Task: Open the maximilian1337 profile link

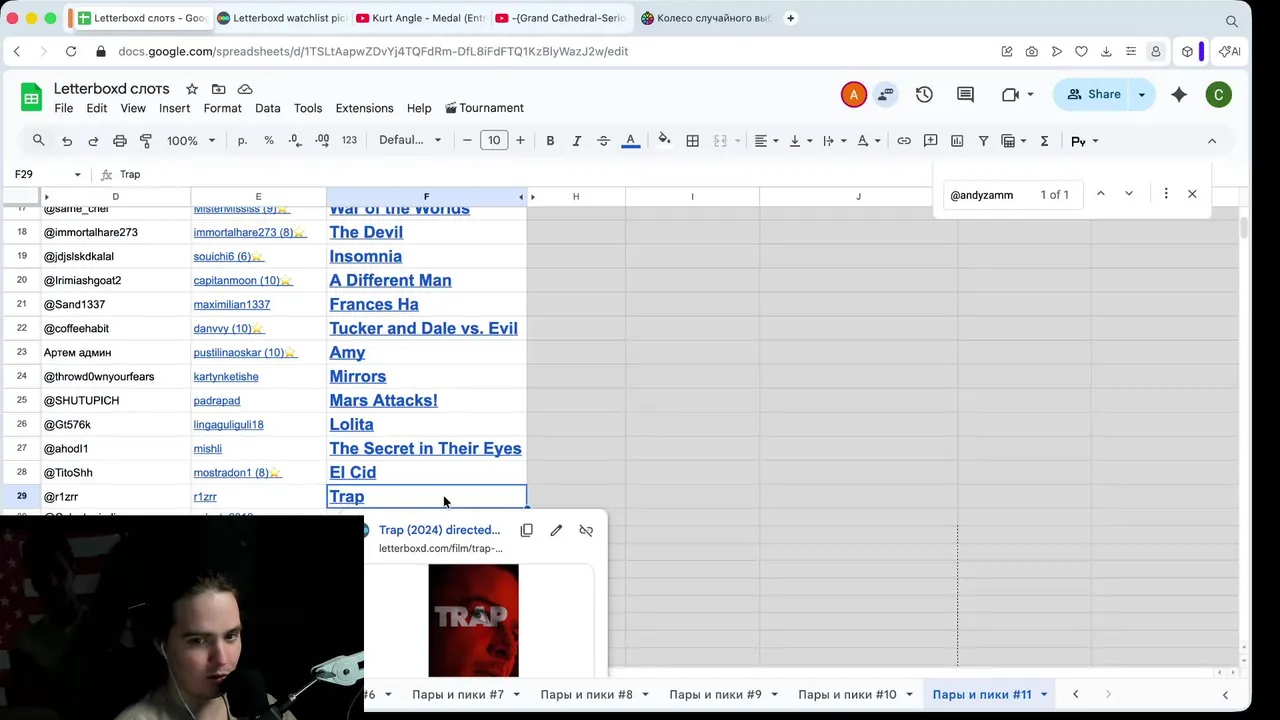Action: 231,304
